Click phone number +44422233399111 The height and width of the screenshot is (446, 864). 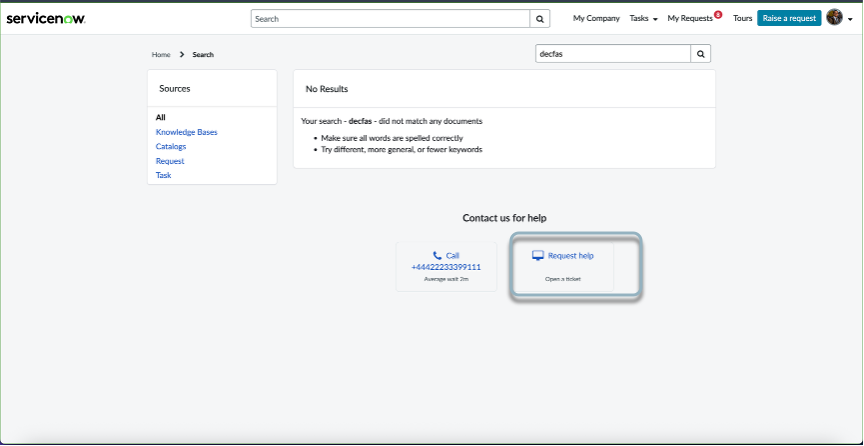click(446, 267)
